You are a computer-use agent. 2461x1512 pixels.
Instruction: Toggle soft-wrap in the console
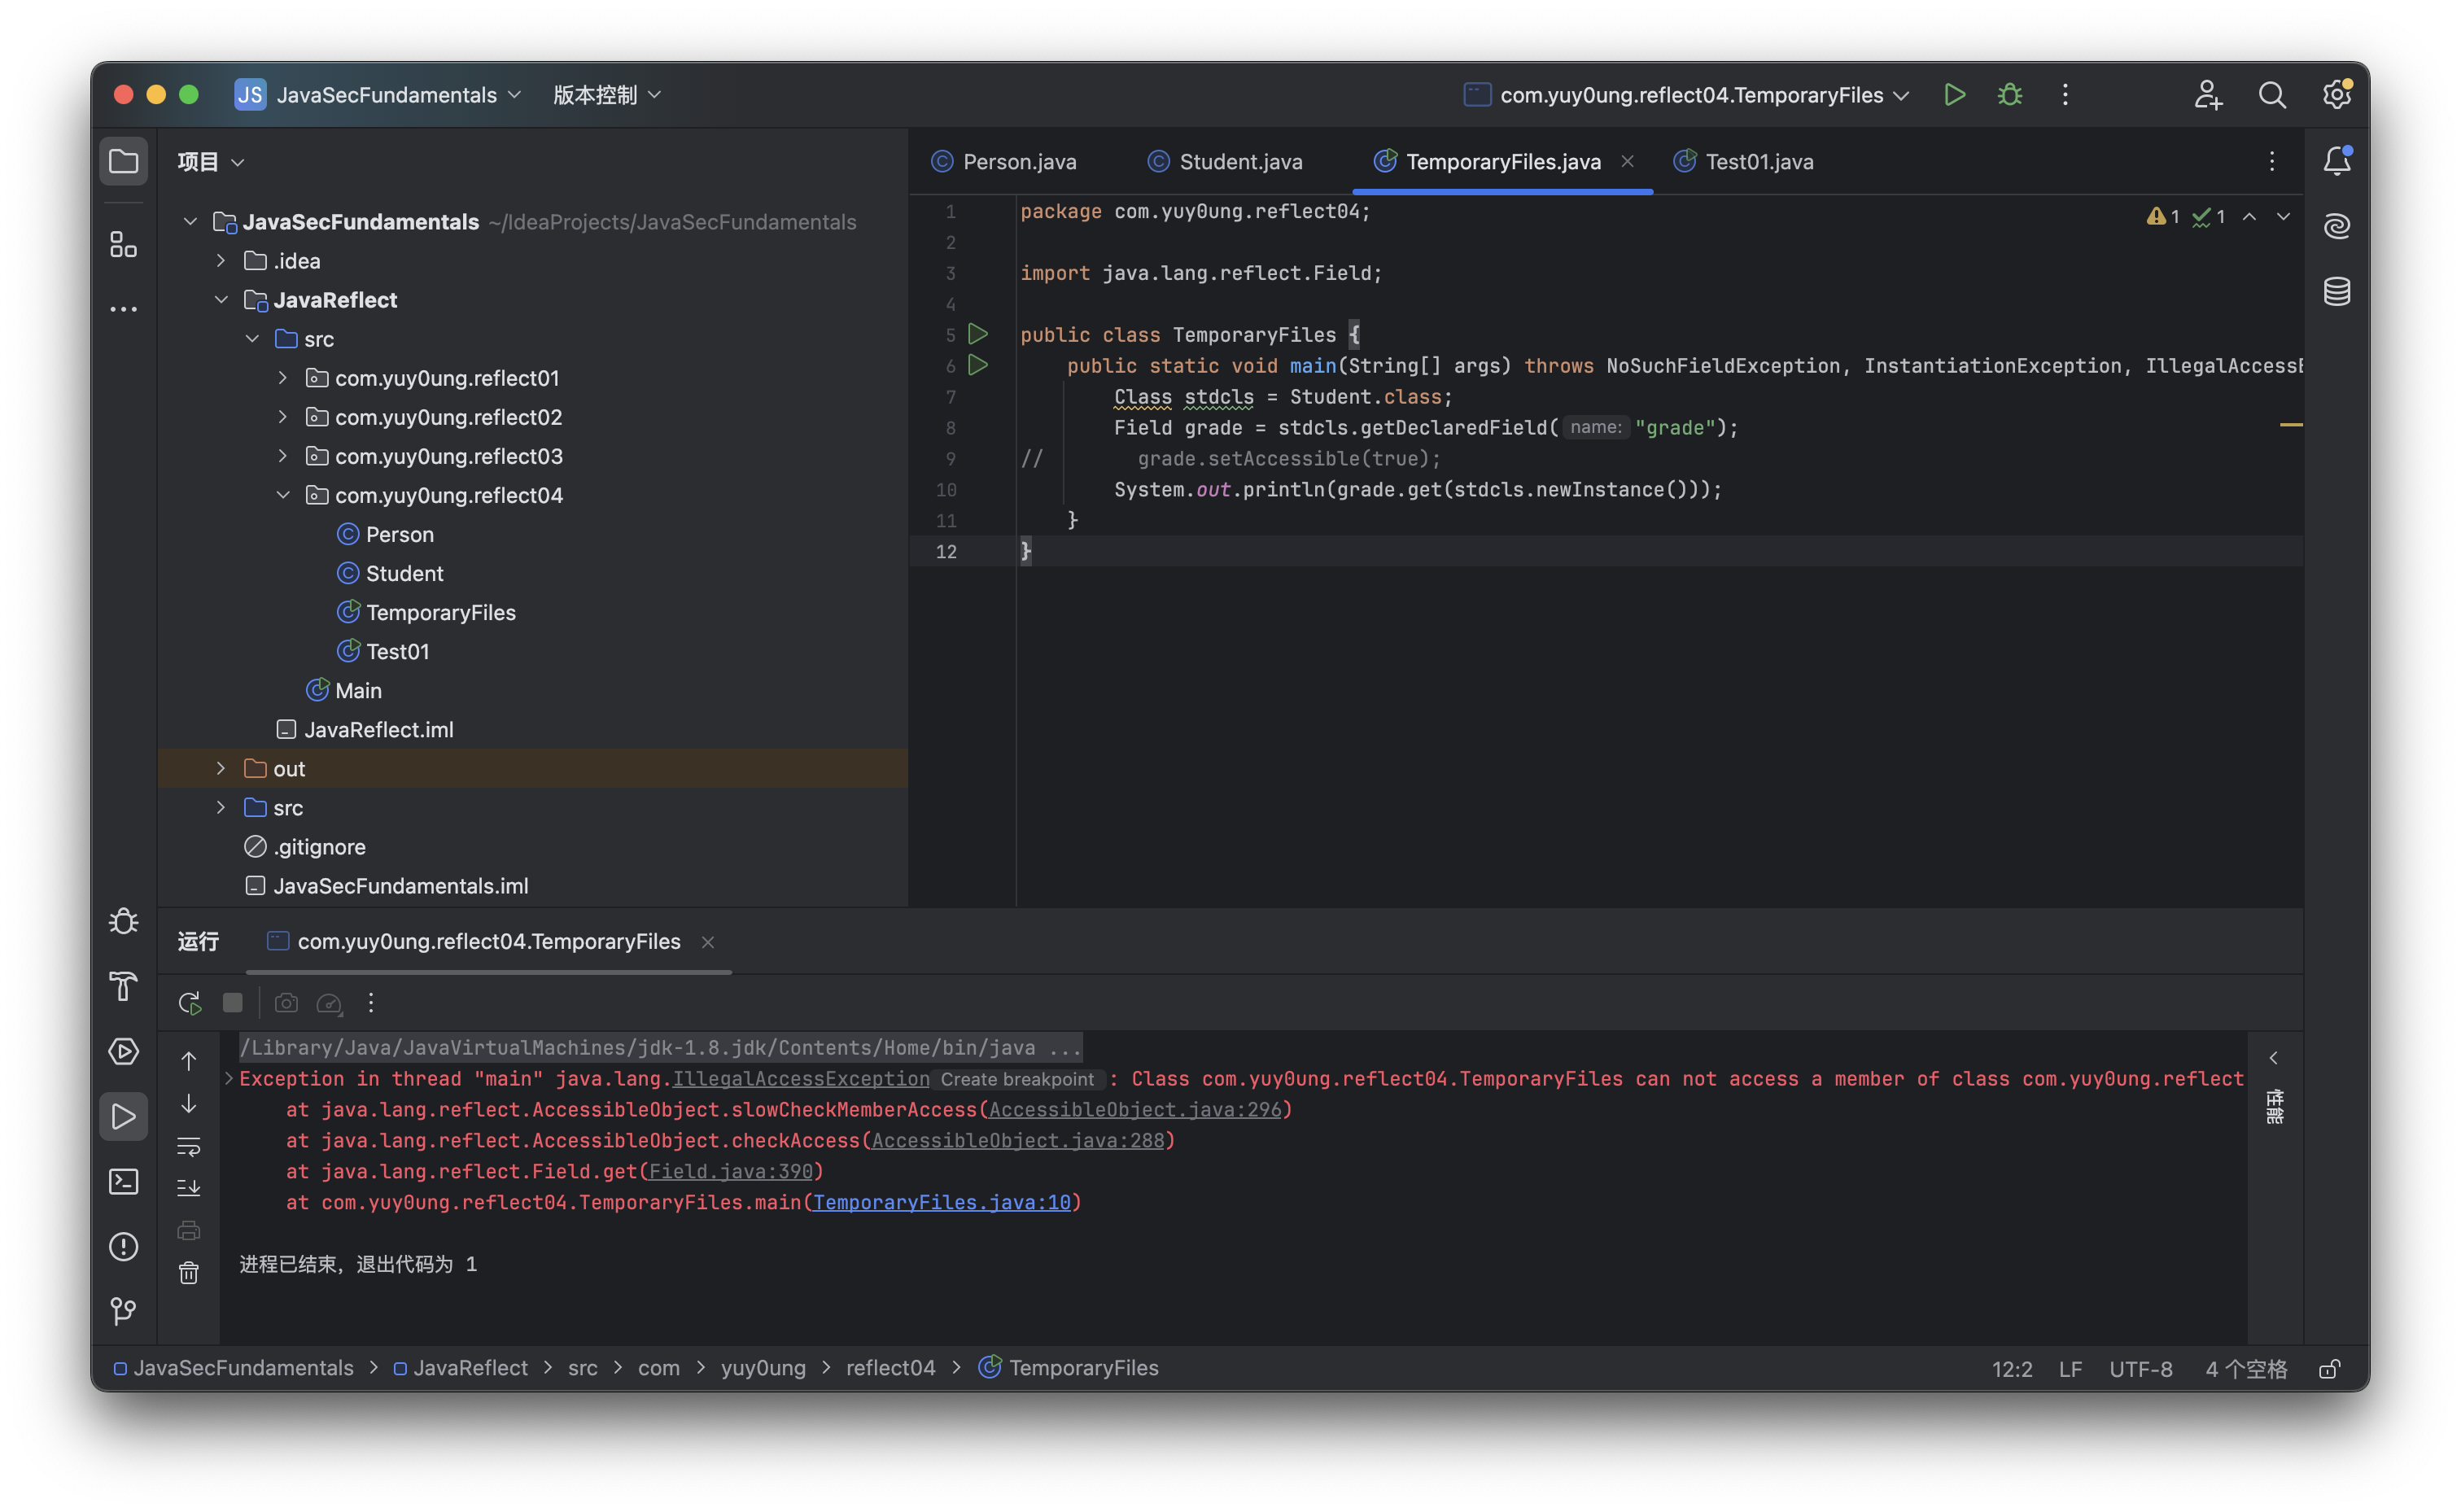click(x=189, y=1146)
